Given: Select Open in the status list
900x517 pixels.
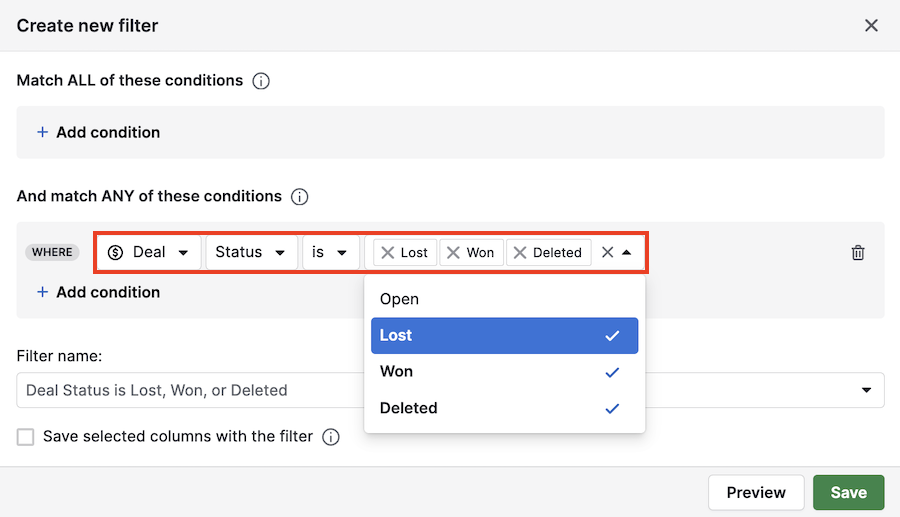Looking at the screenshot, I should pos(400,299).
